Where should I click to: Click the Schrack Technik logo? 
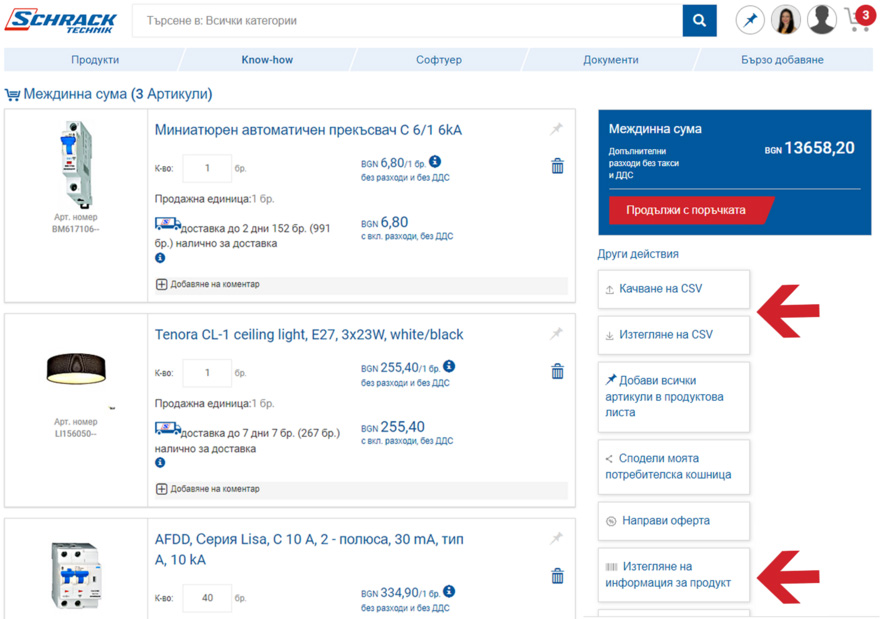pyautogui.click(x=61, y=21)
